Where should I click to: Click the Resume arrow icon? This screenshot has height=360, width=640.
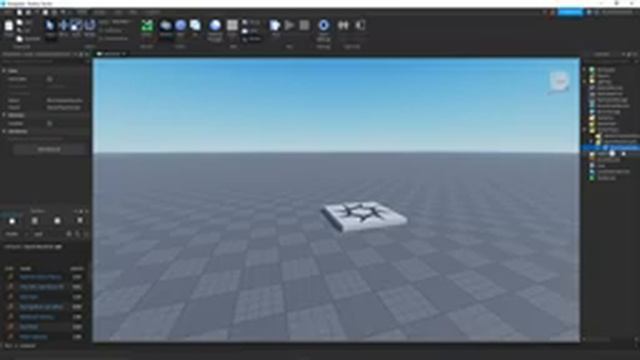[289, 25]
